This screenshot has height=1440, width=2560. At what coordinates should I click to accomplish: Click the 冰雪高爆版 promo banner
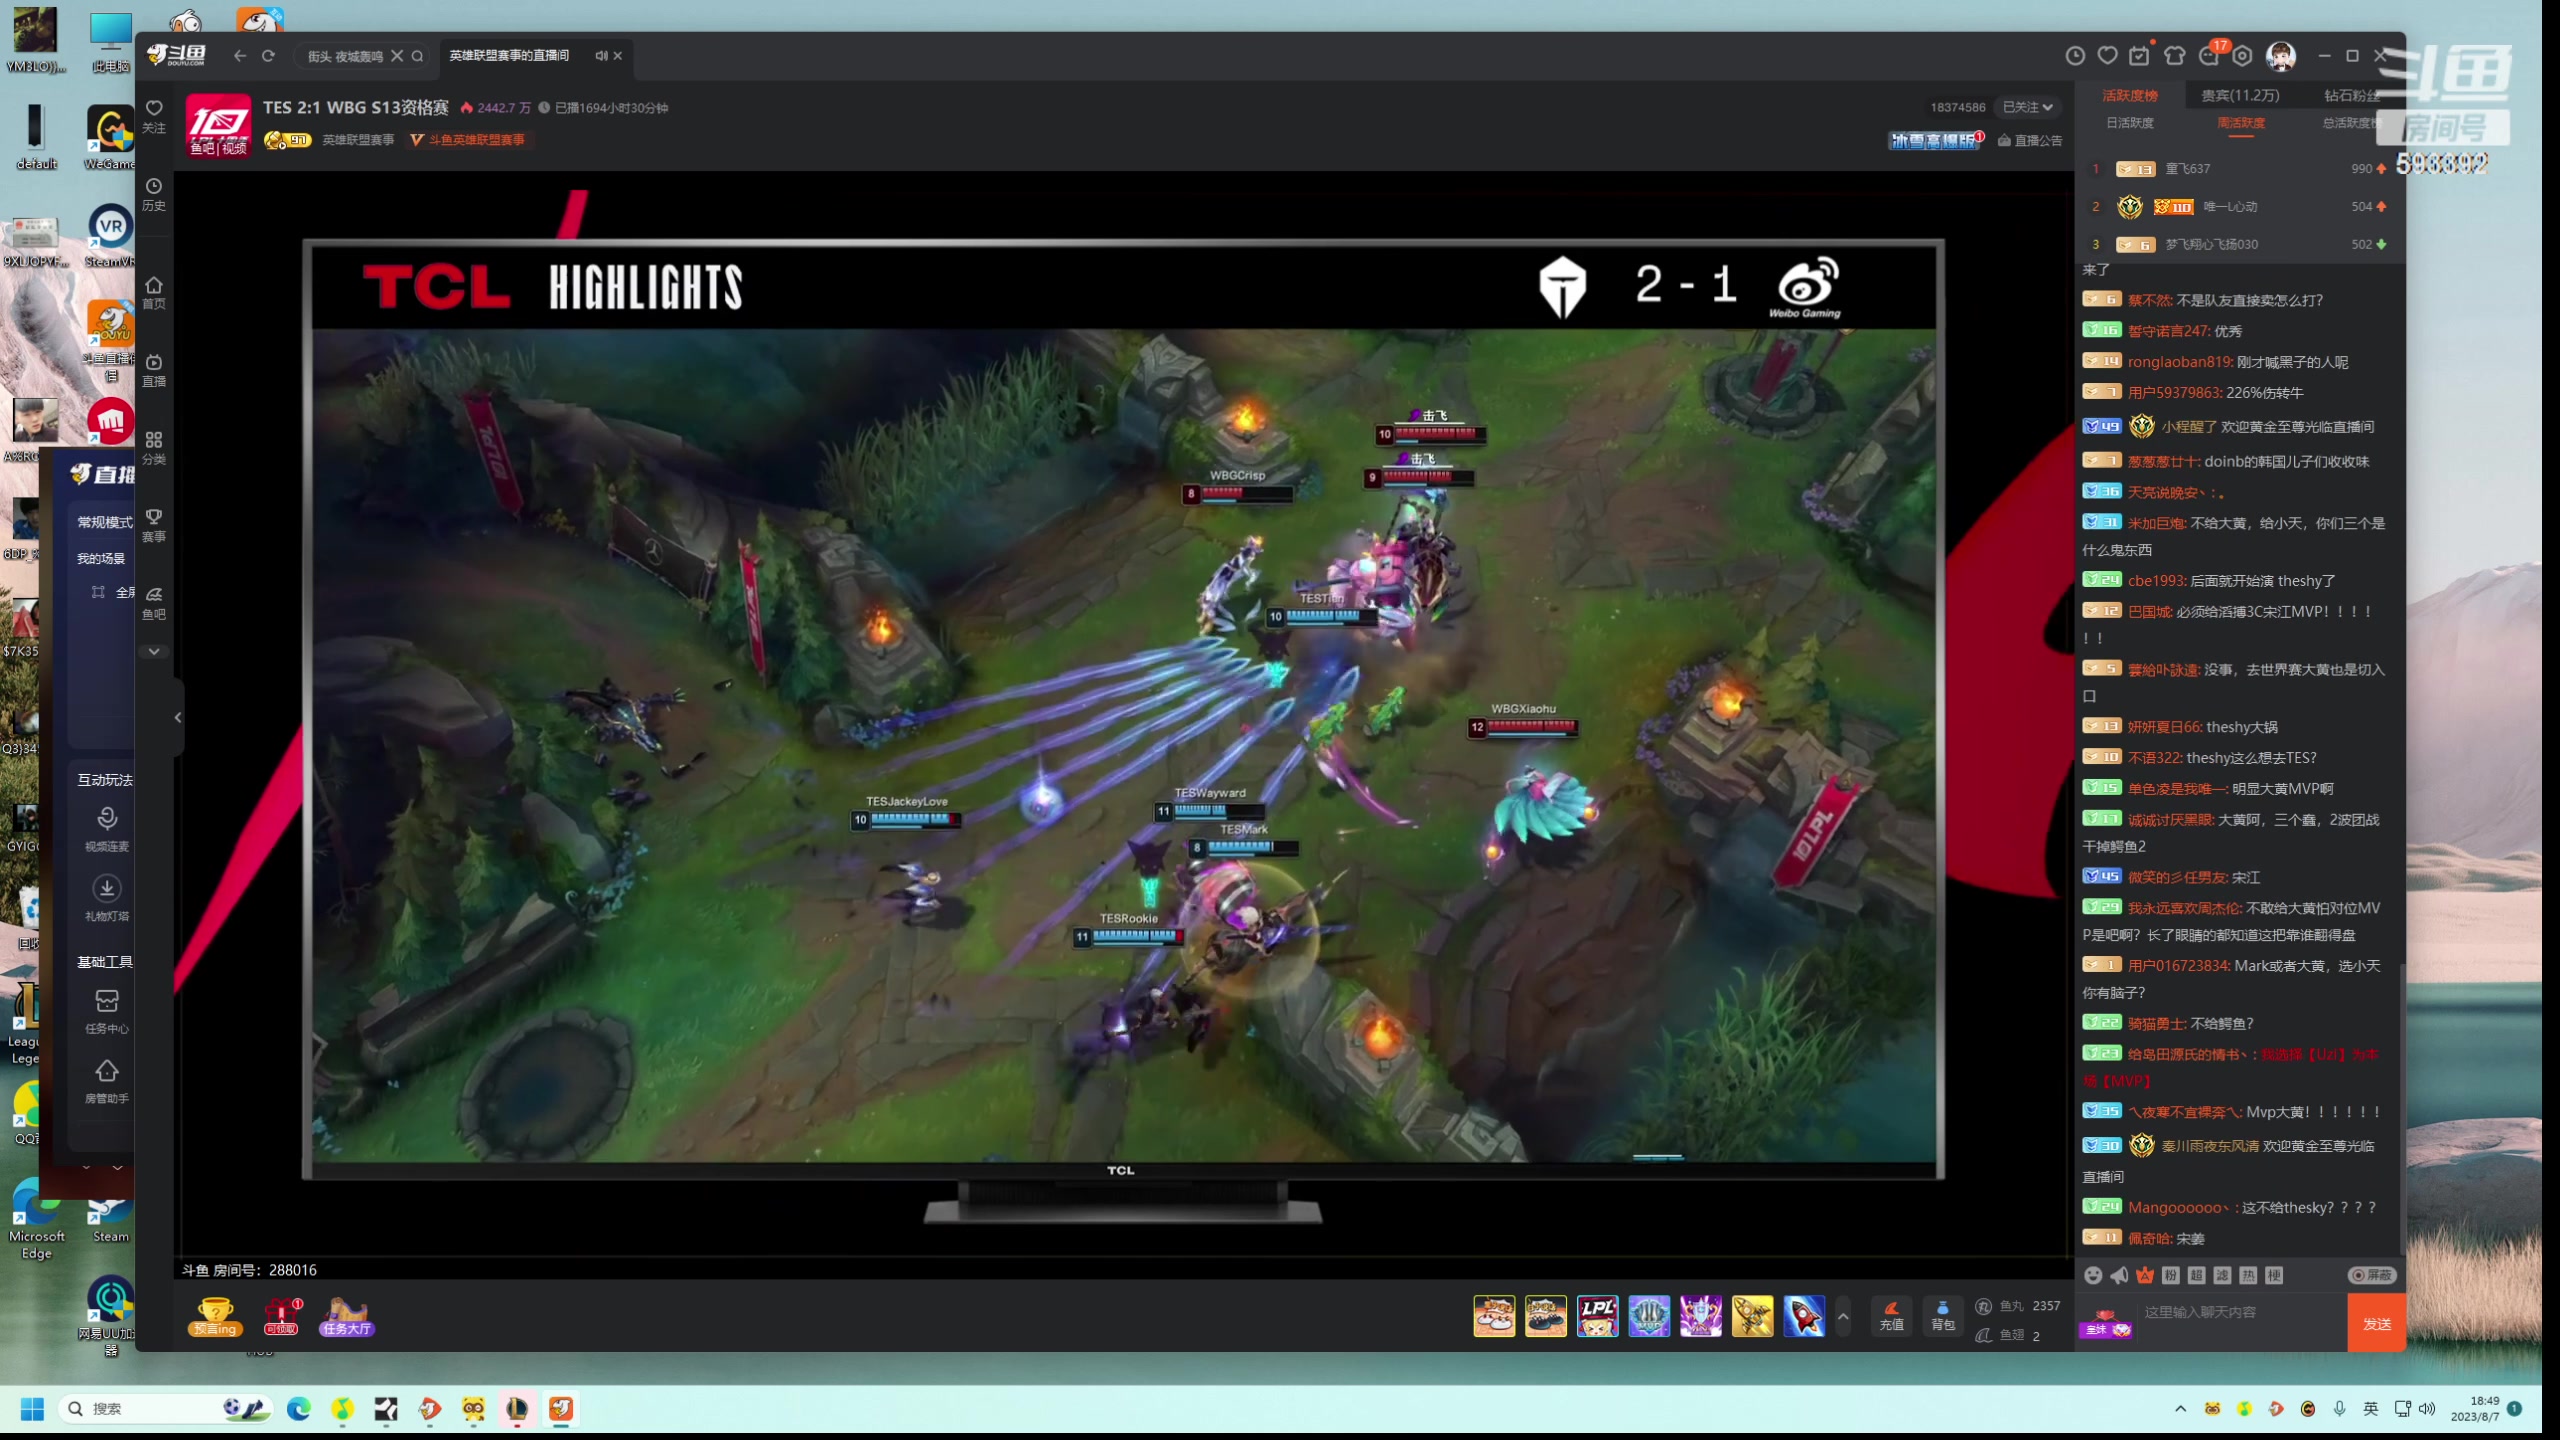pos(1936,141)
